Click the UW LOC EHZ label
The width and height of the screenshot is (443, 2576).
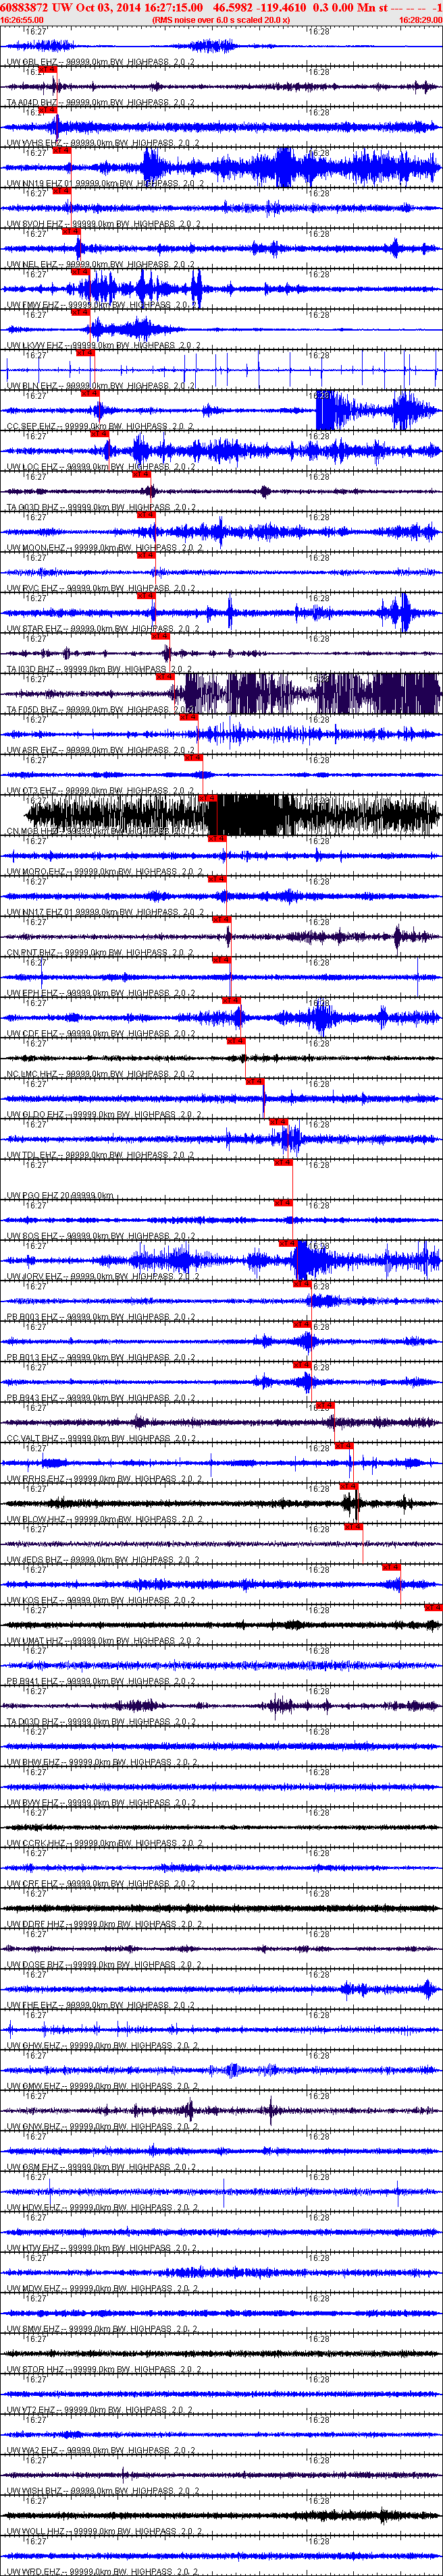(x=101, y=467)
